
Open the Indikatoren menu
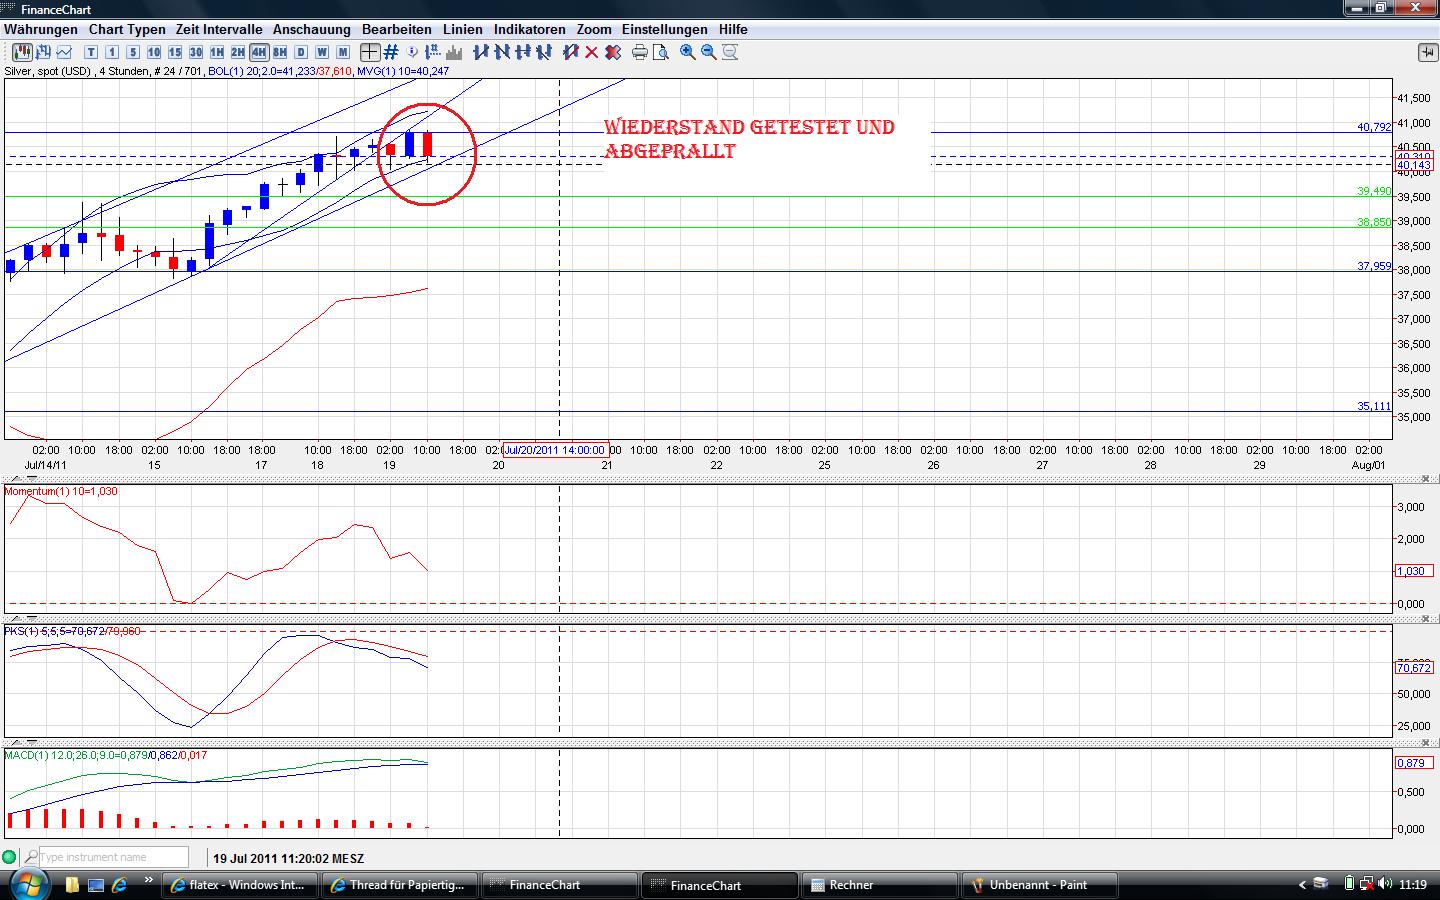(530, 29)
